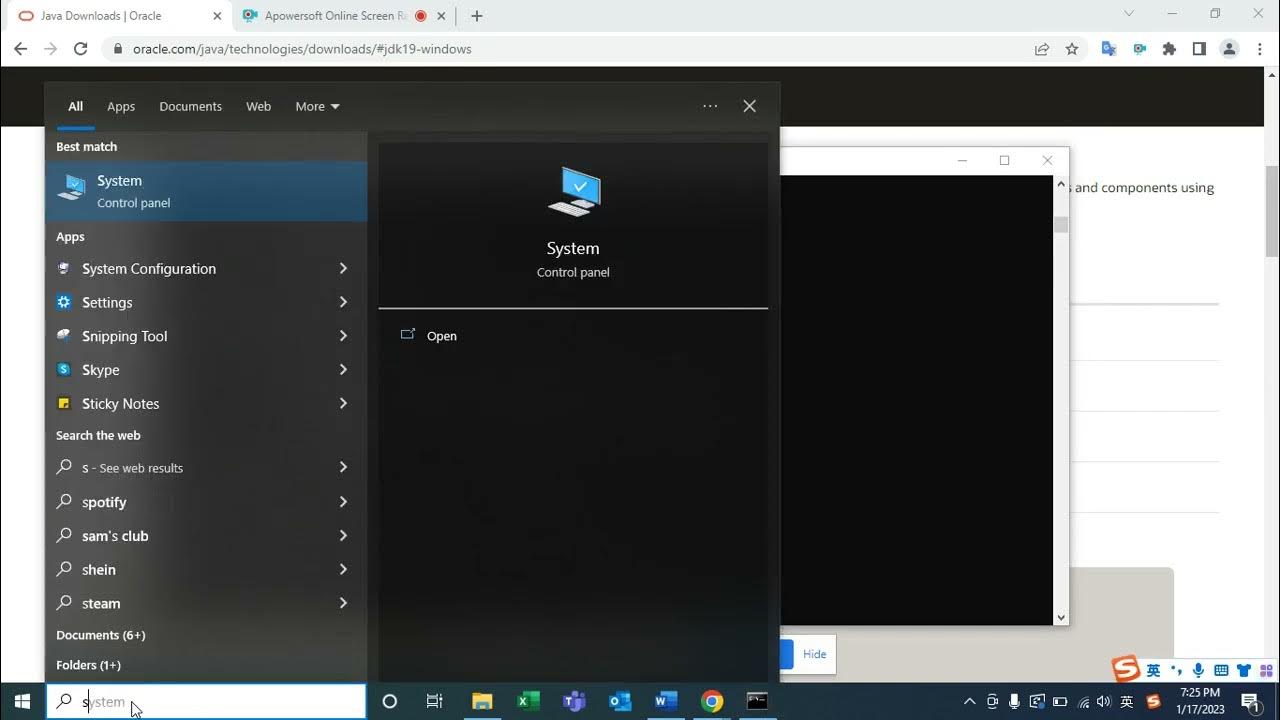Close the Java Downloads tab
The height and width of the screenshot is (720, 1280).
click(217, 16)
